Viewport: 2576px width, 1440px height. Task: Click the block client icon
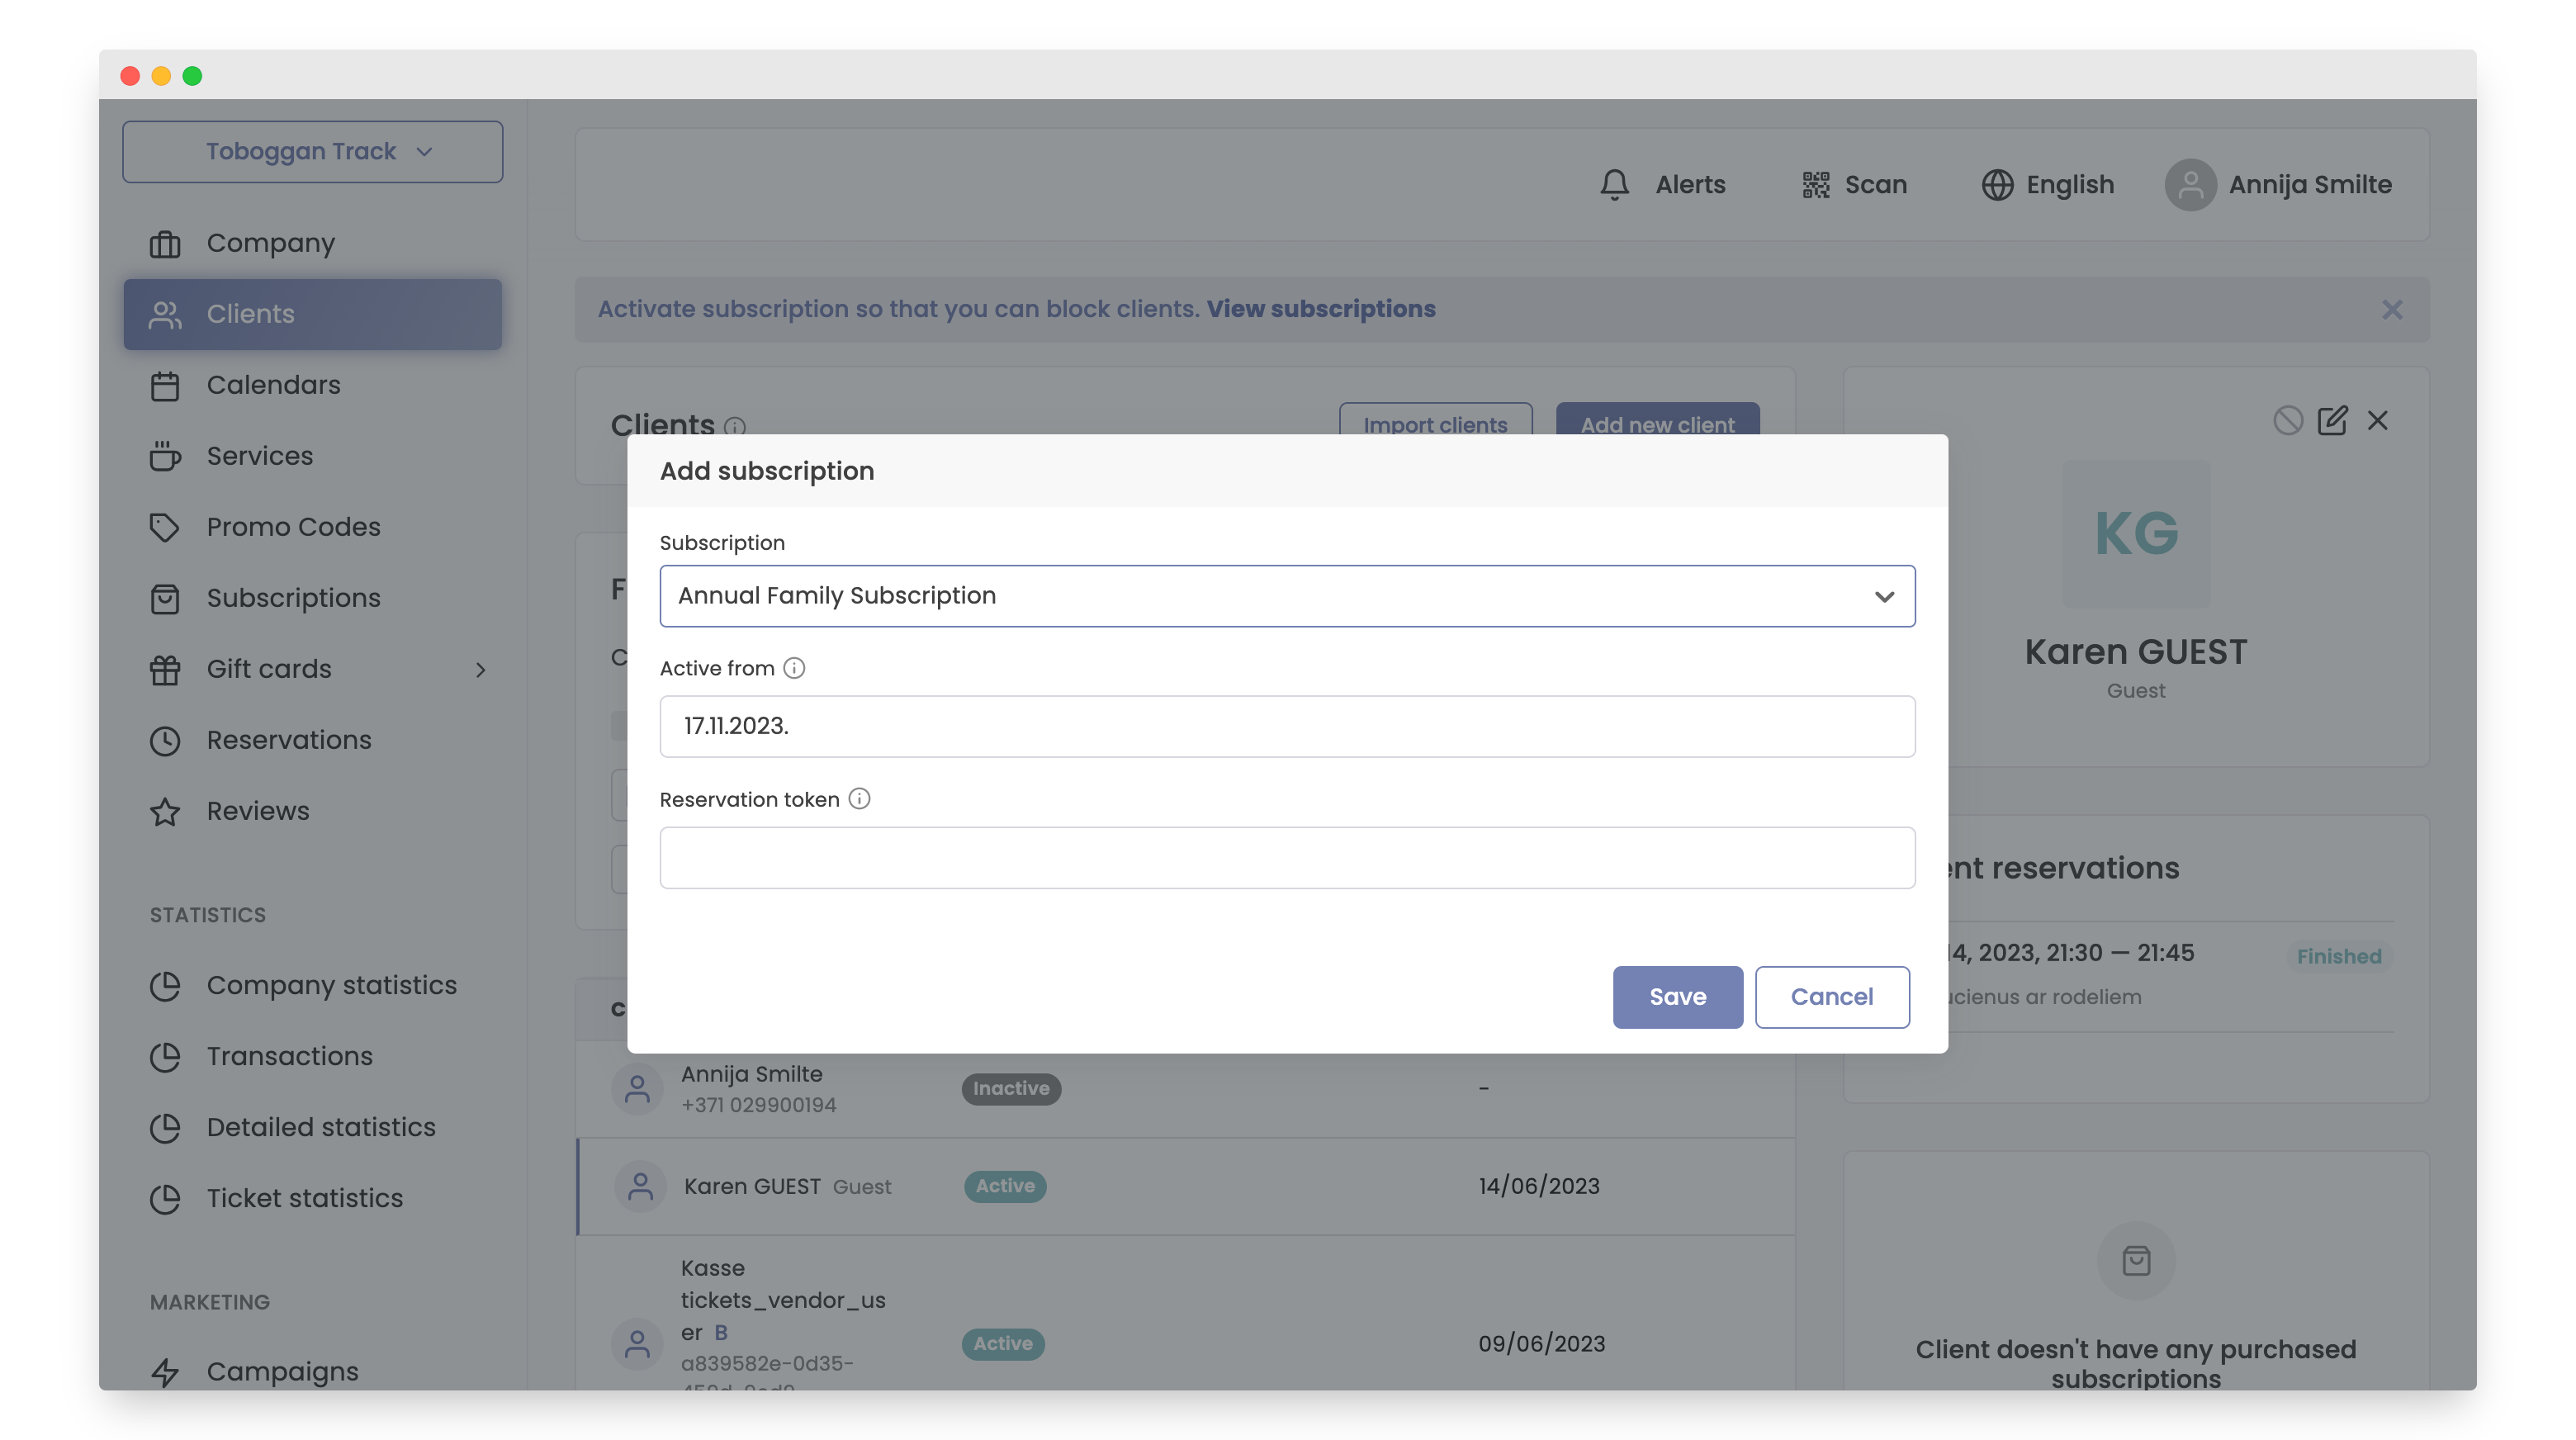pos(2287,420)
